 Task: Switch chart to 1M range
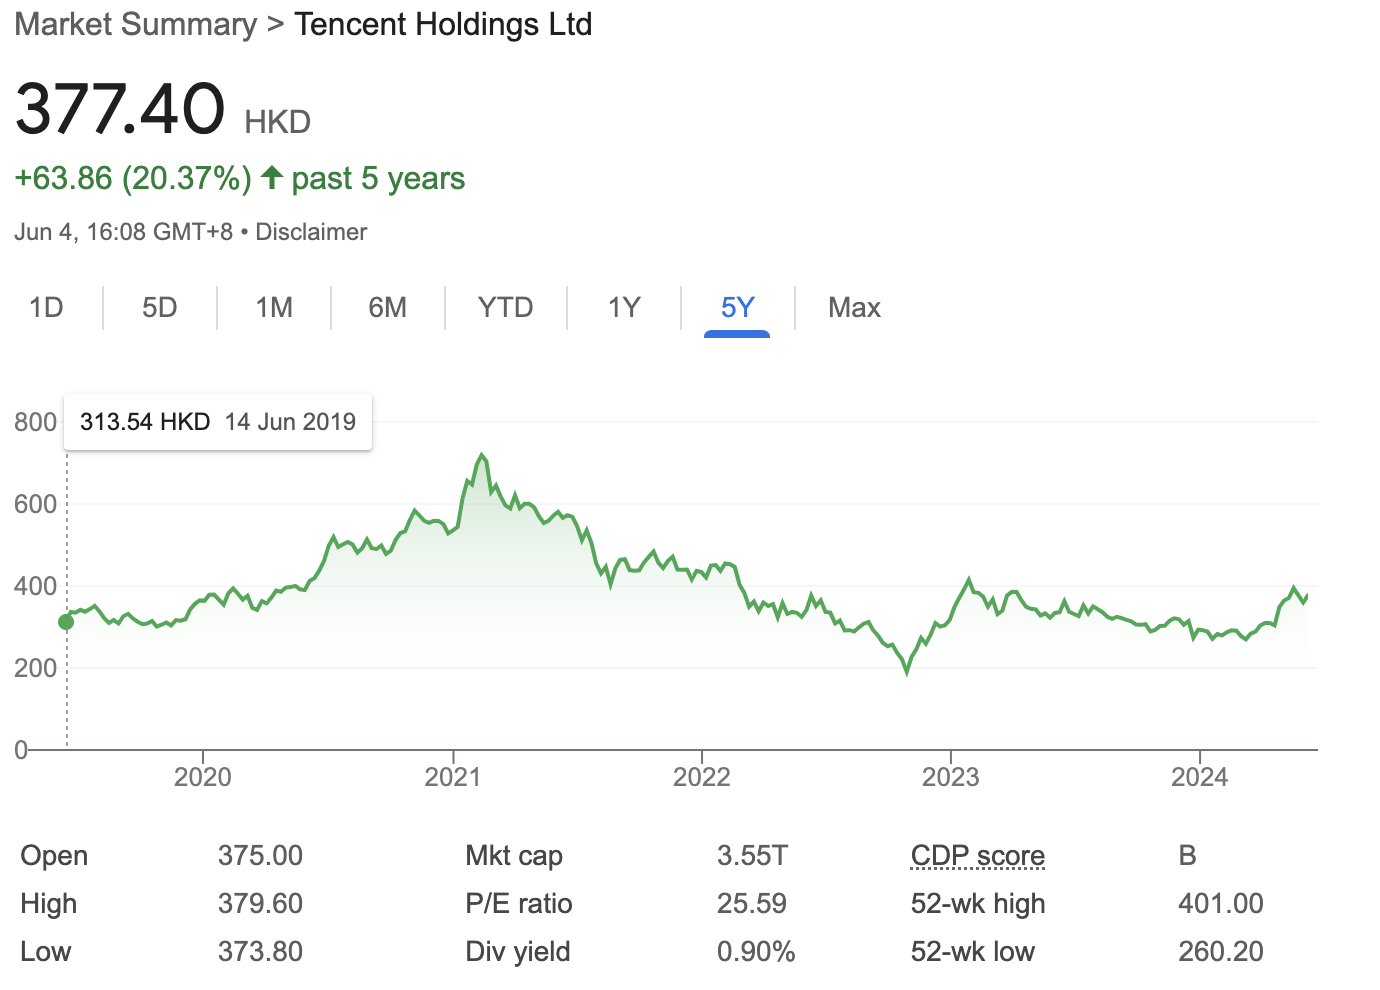click(274, 307)
